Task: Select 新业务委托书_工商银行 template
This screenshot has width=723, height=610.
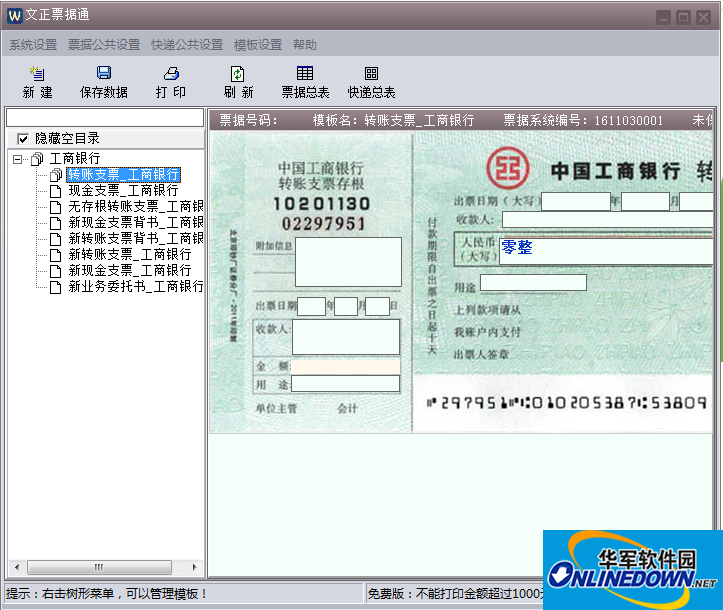Action: click(136, 287)
